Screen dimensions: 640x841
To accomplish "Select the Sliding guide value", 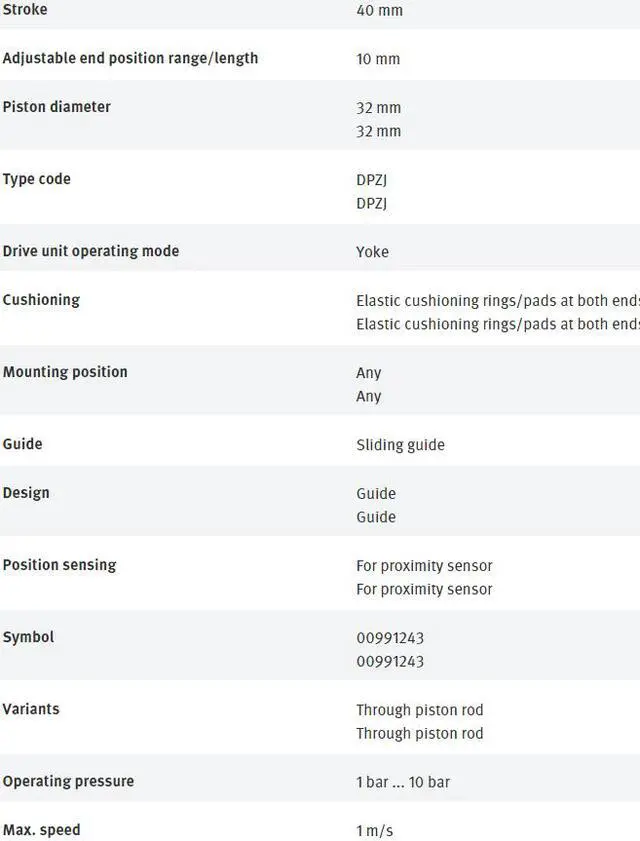I will click(400, 445).
